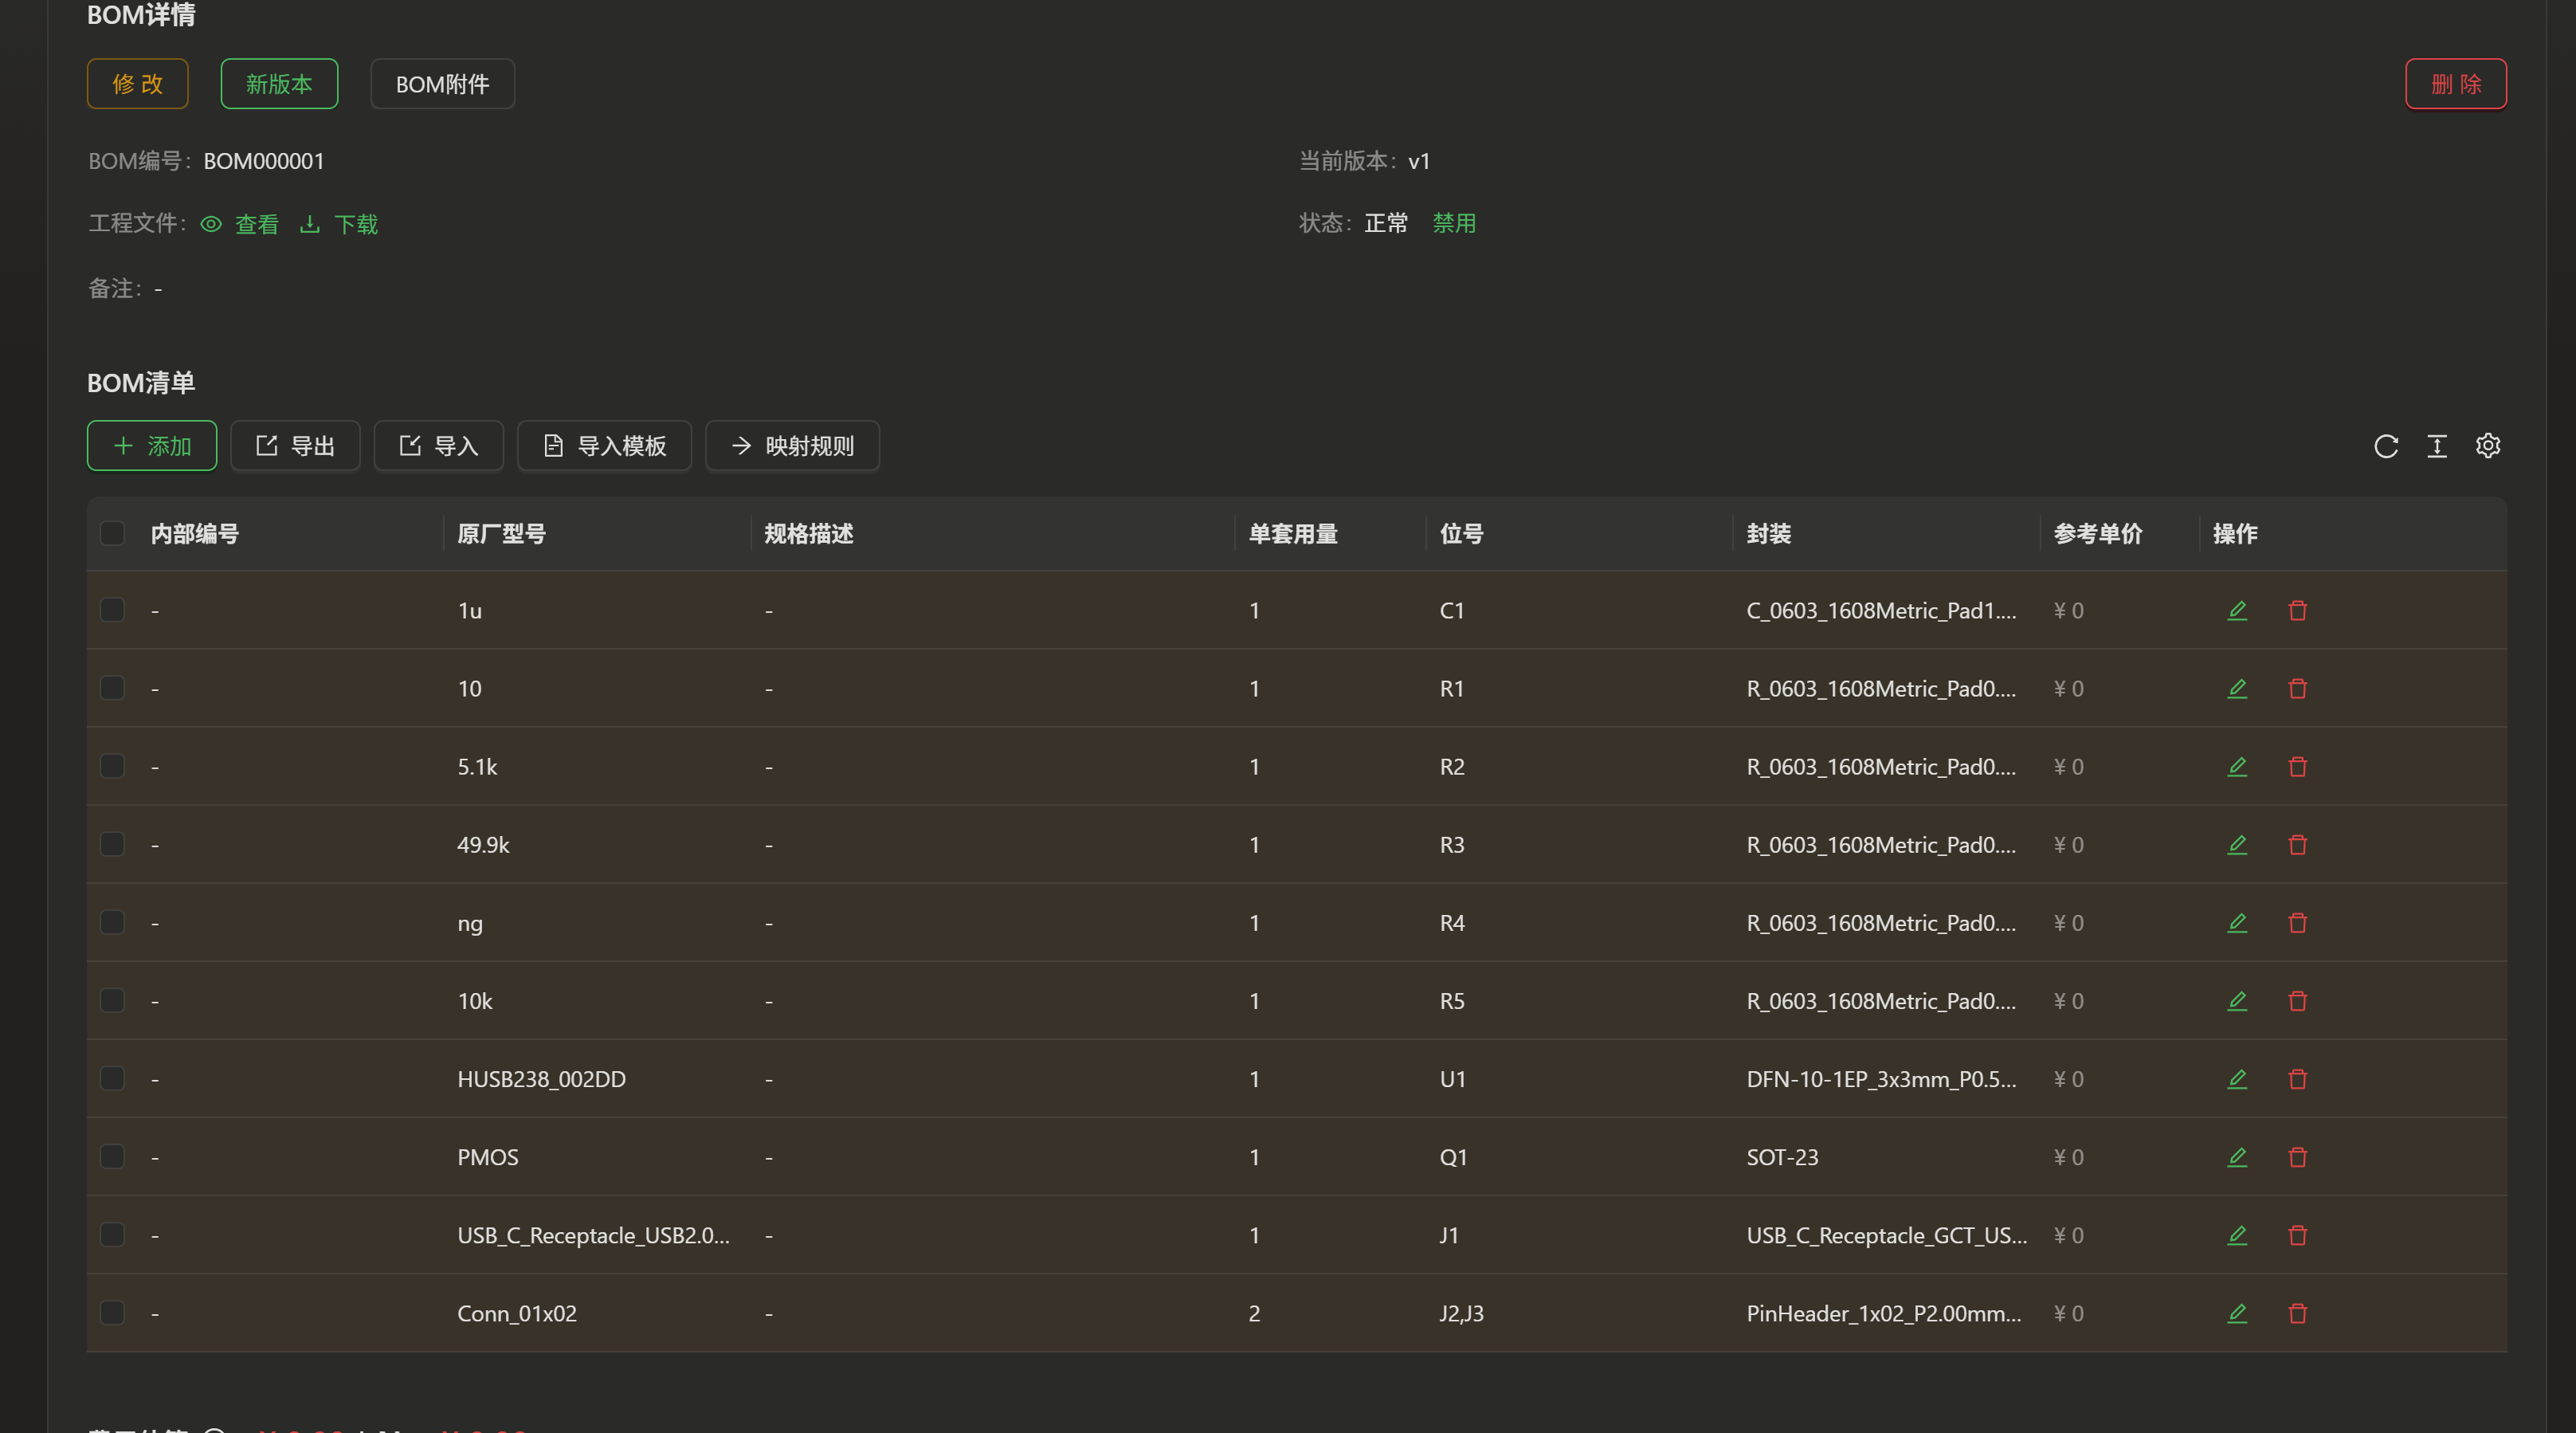The width and height of the screenshot is (2576, 1433).
Task: Click the 新版本 (new version) button
Action: tap(279, 84)
